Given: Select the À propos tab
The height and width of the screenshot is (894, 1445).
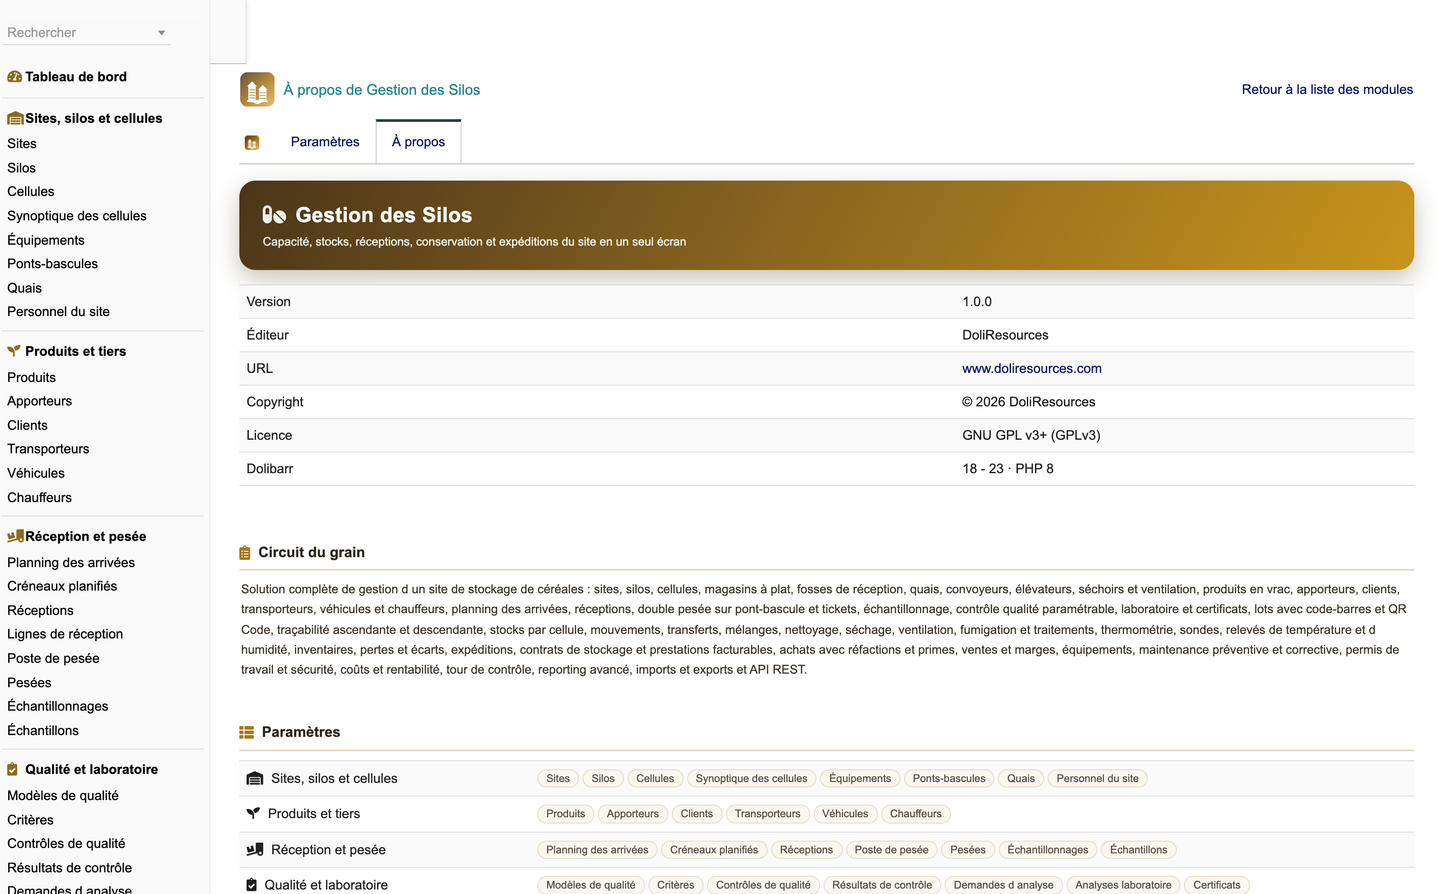Looking at the screenshot, I should coord(418,142).
